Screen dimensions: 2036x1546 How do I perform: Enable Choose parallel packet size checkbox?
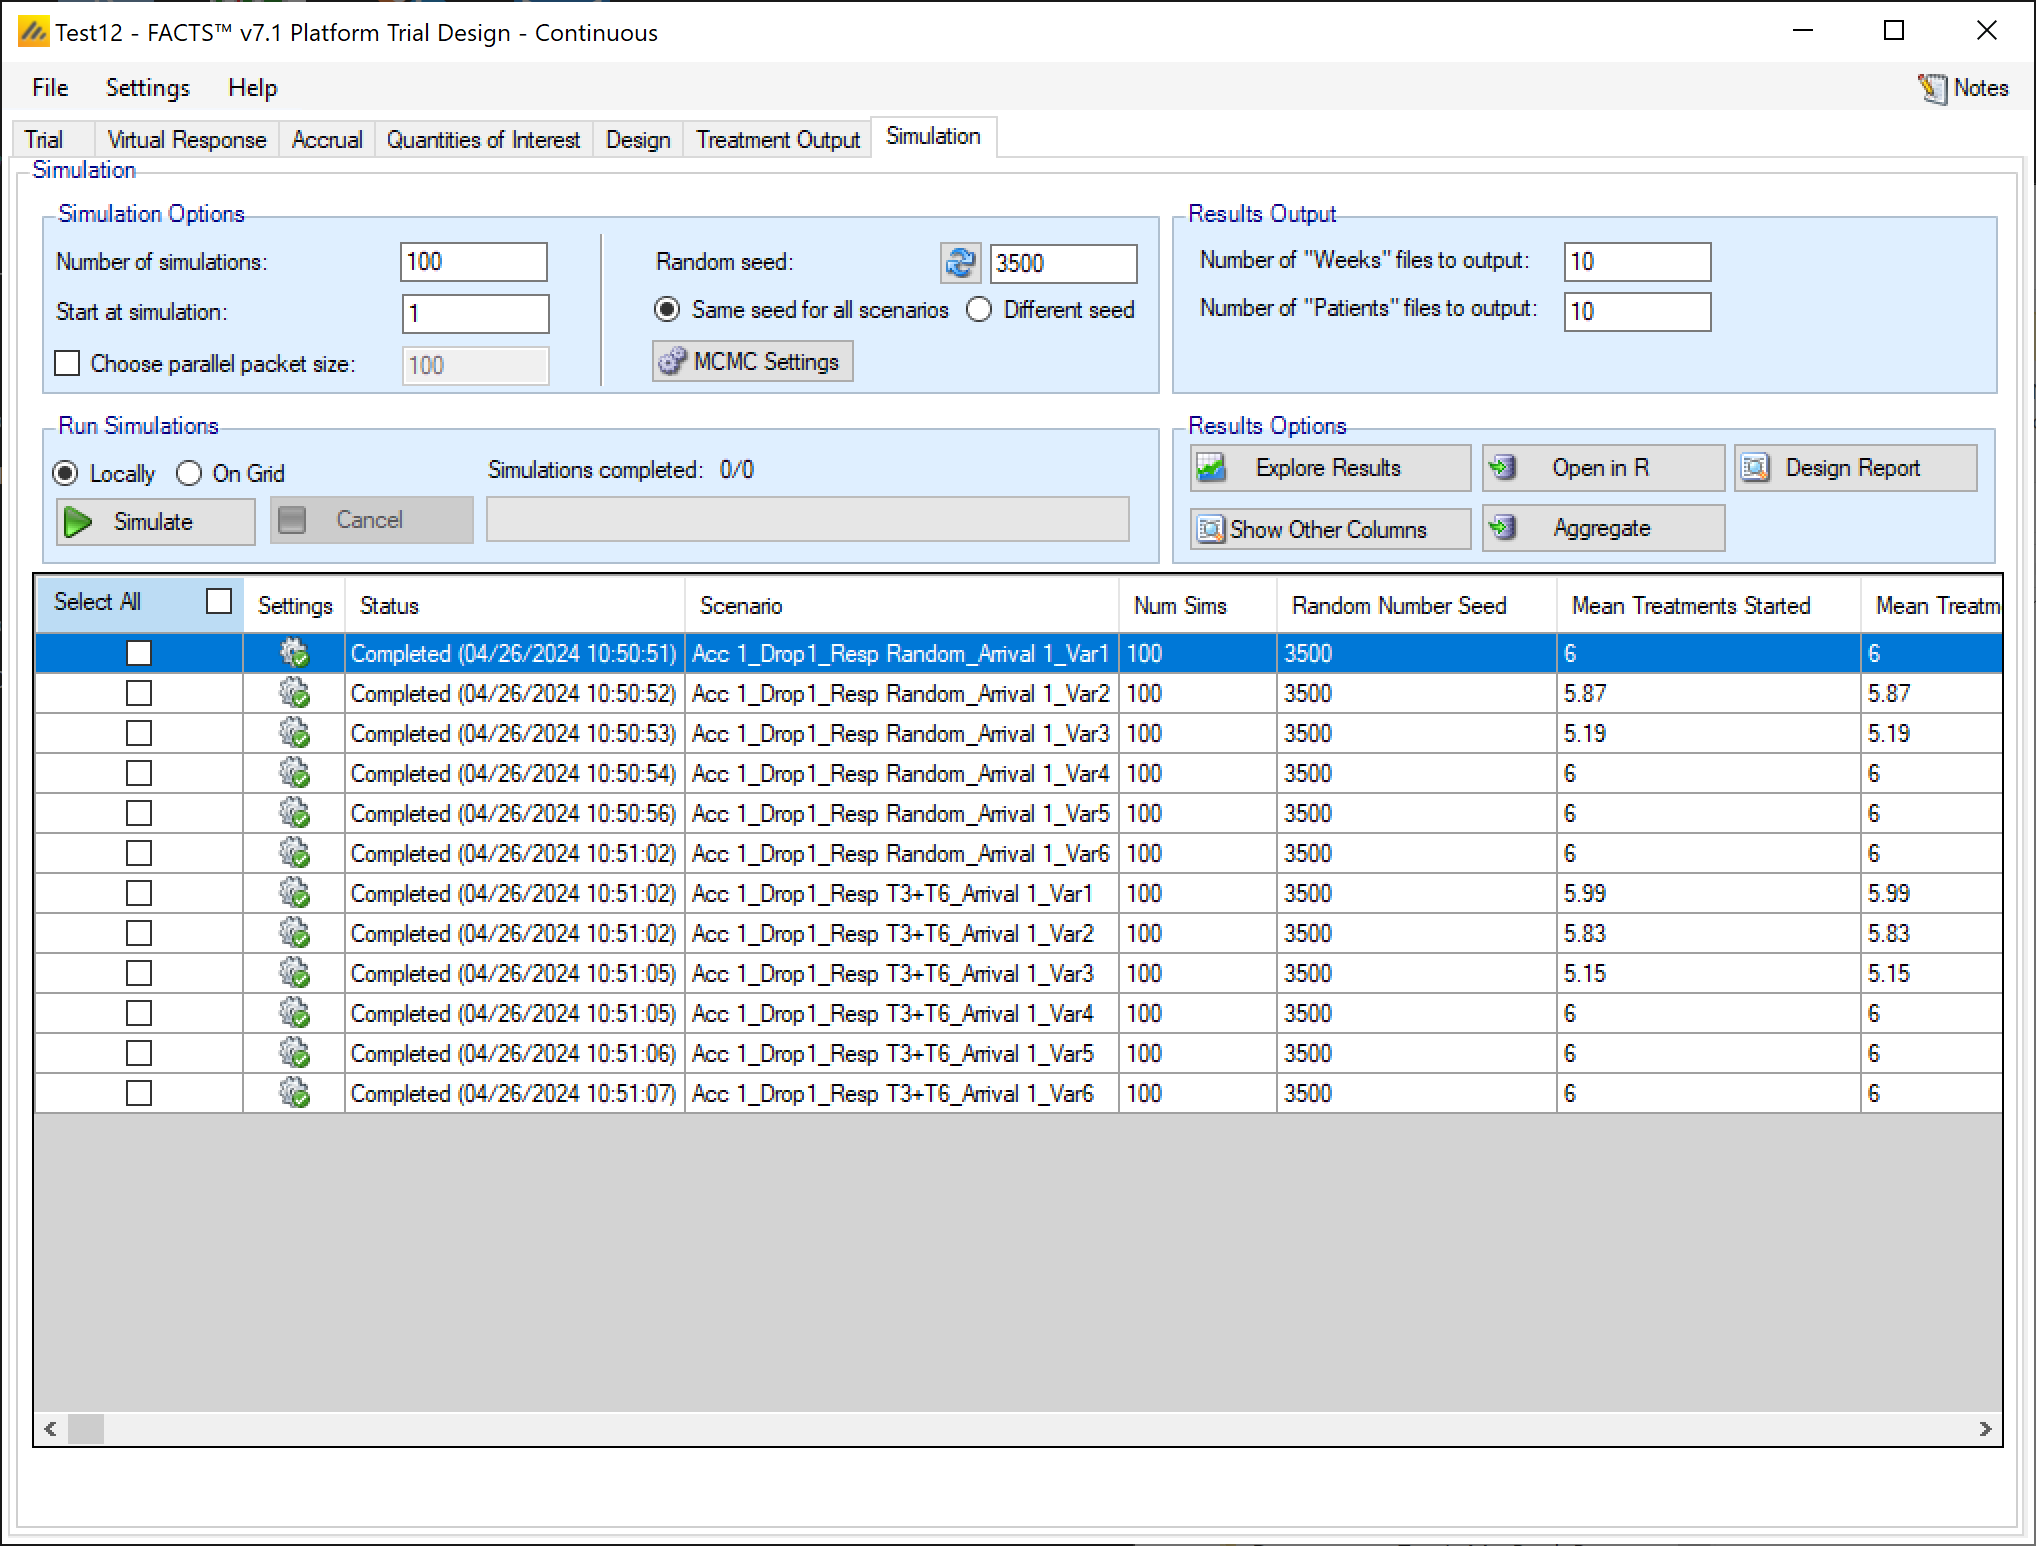coord(67,364)
